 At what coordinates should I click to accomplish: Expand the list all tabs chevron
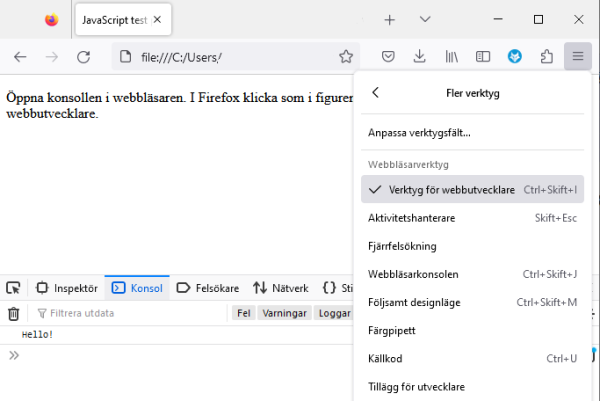tap(425, 19)
